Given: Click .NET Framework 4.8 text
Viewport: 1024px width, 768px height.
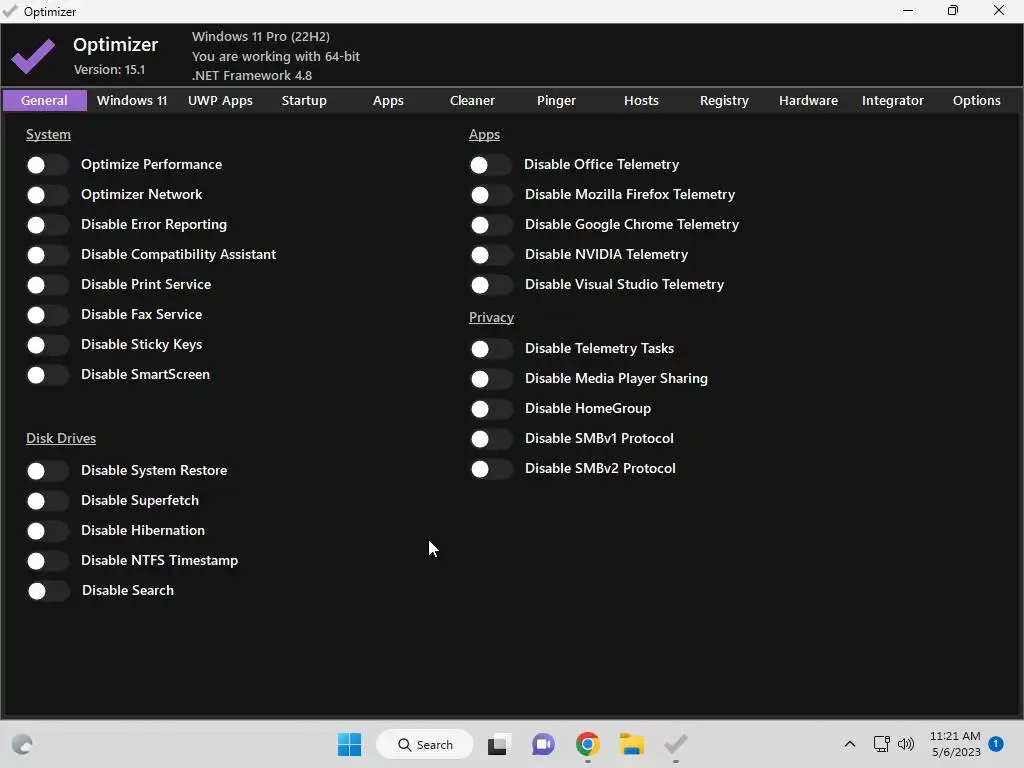Looking at the screenshot, I should tap(252, 76).
